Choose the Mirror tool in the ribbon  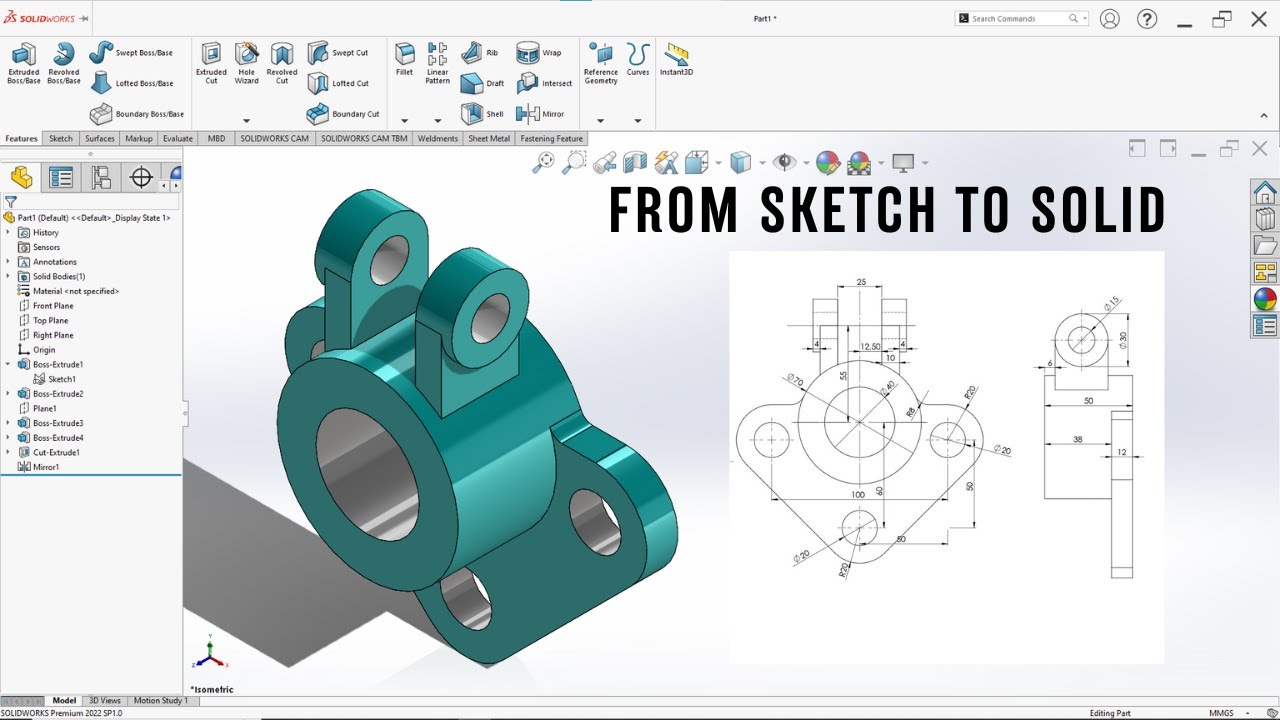point(541,114)
